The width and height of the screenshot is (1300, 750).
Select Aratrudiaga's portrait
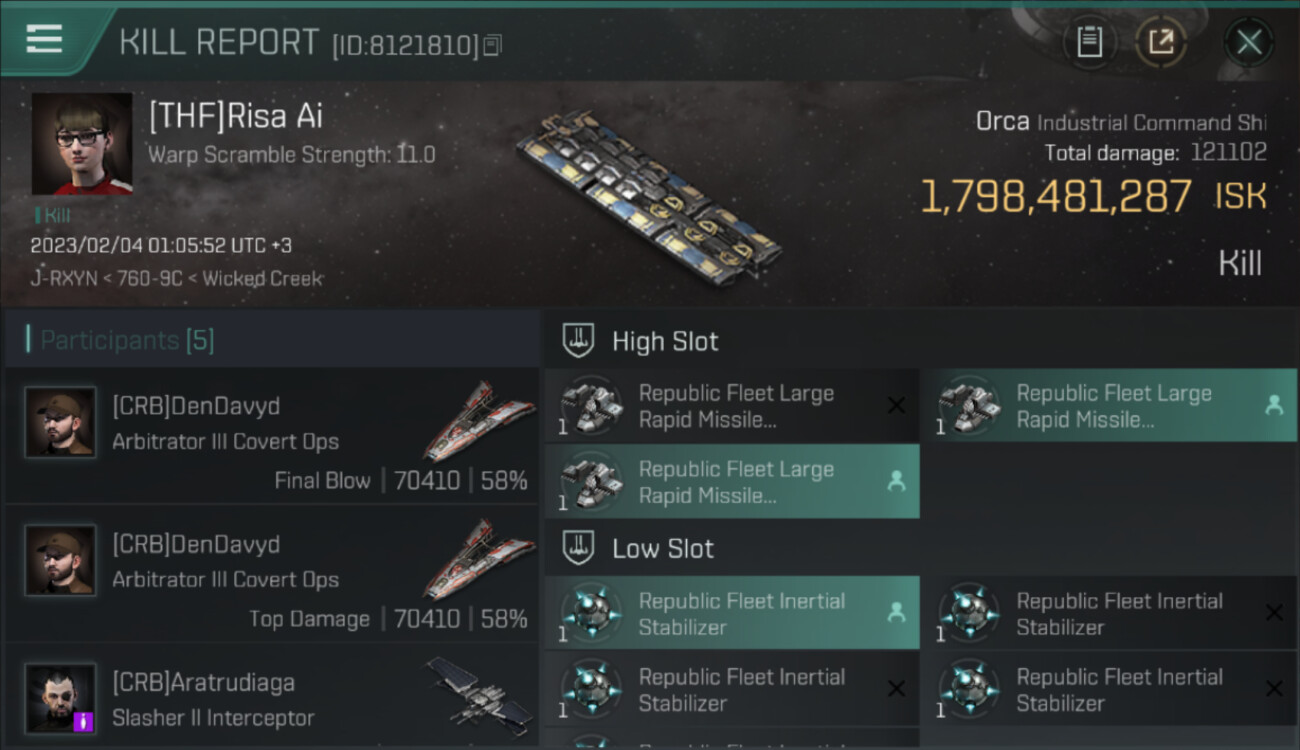pyautogui.click(x=61, y=697)
